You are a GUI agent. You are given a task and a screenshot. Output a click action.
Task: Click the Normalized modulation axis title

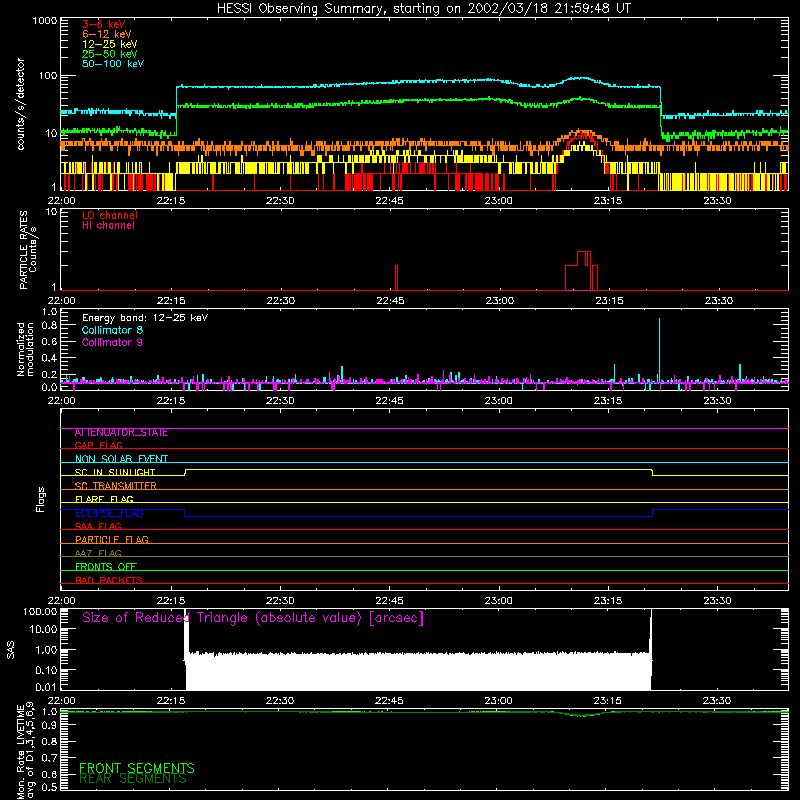click(x=26, y=349)
